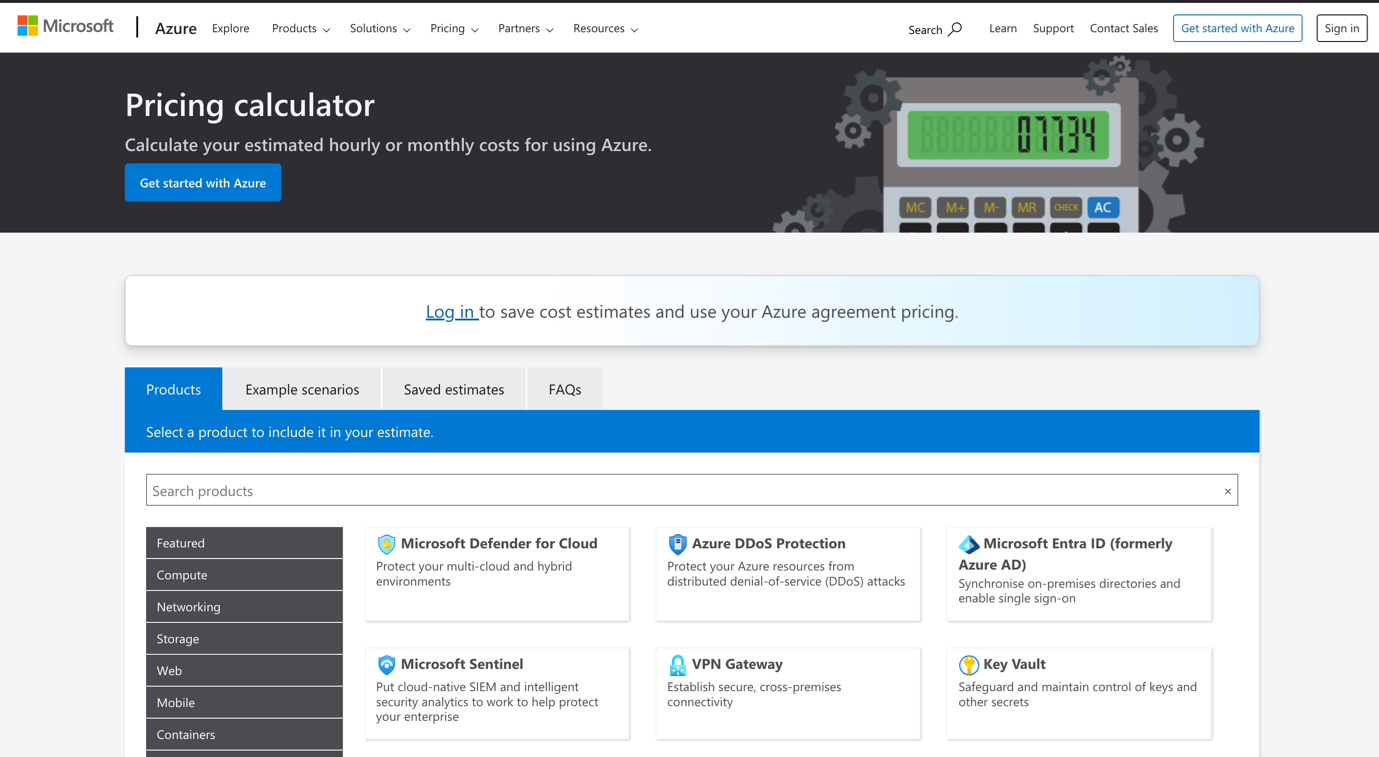Click the Microsoft logo
This screenshot has width=1379, height=757.
(65, 26)
